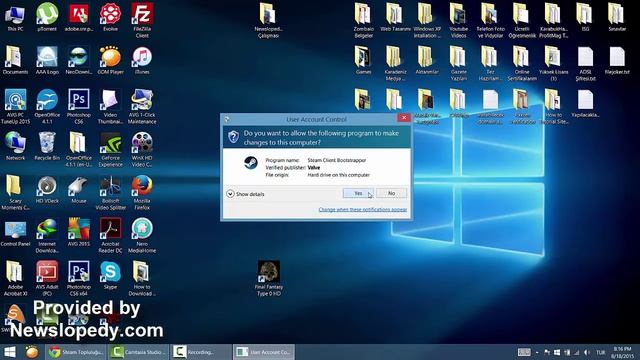Open the Windows Start button
Image resolution: width=640 pixels, height=360 pixels.
coord(10,352)
